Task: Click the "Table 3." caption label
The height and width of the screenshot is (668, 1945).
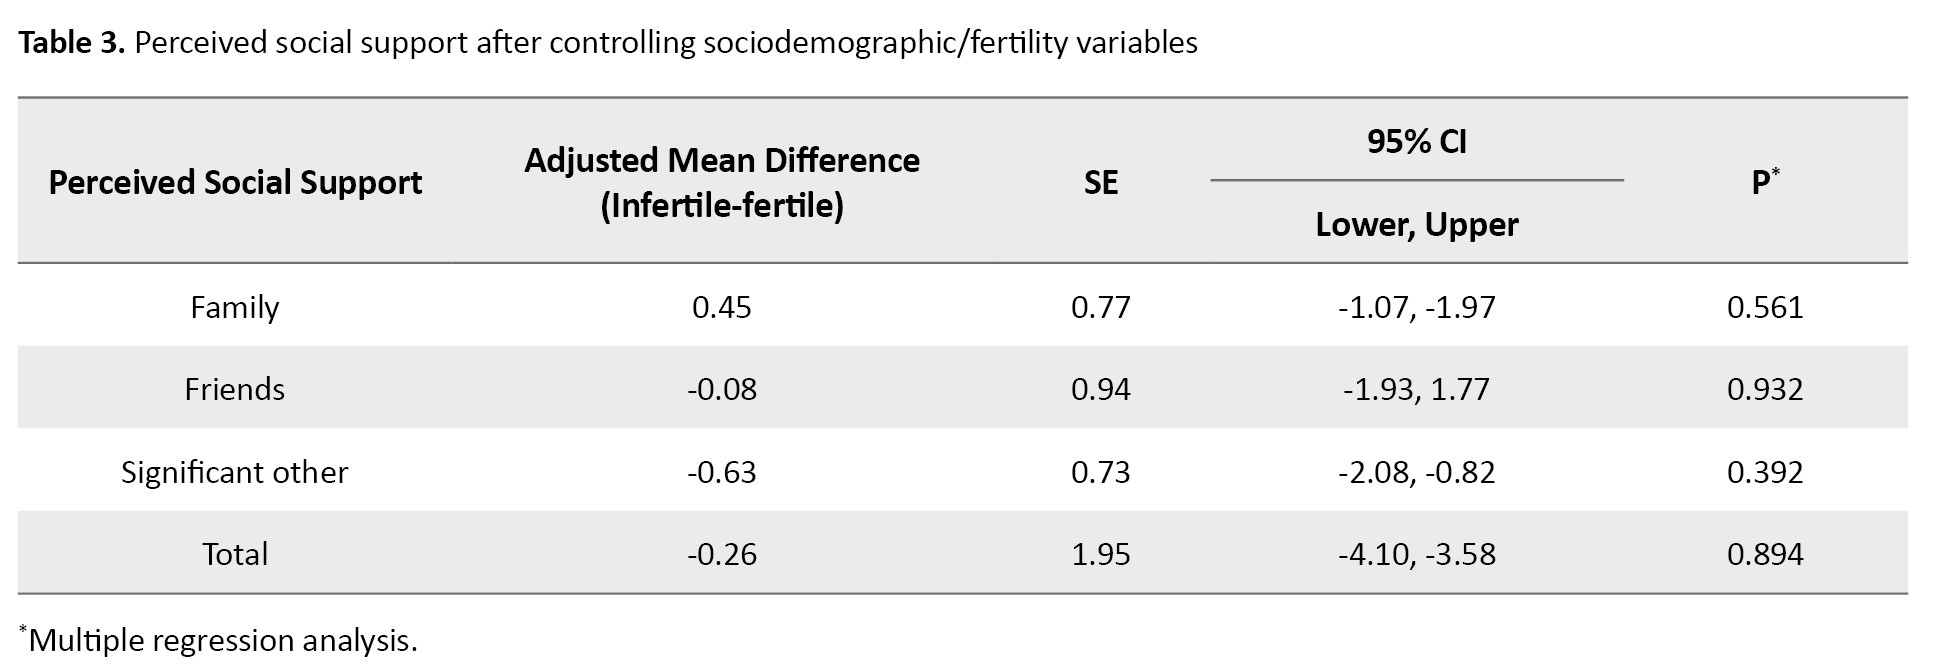Action: point(71,43)
